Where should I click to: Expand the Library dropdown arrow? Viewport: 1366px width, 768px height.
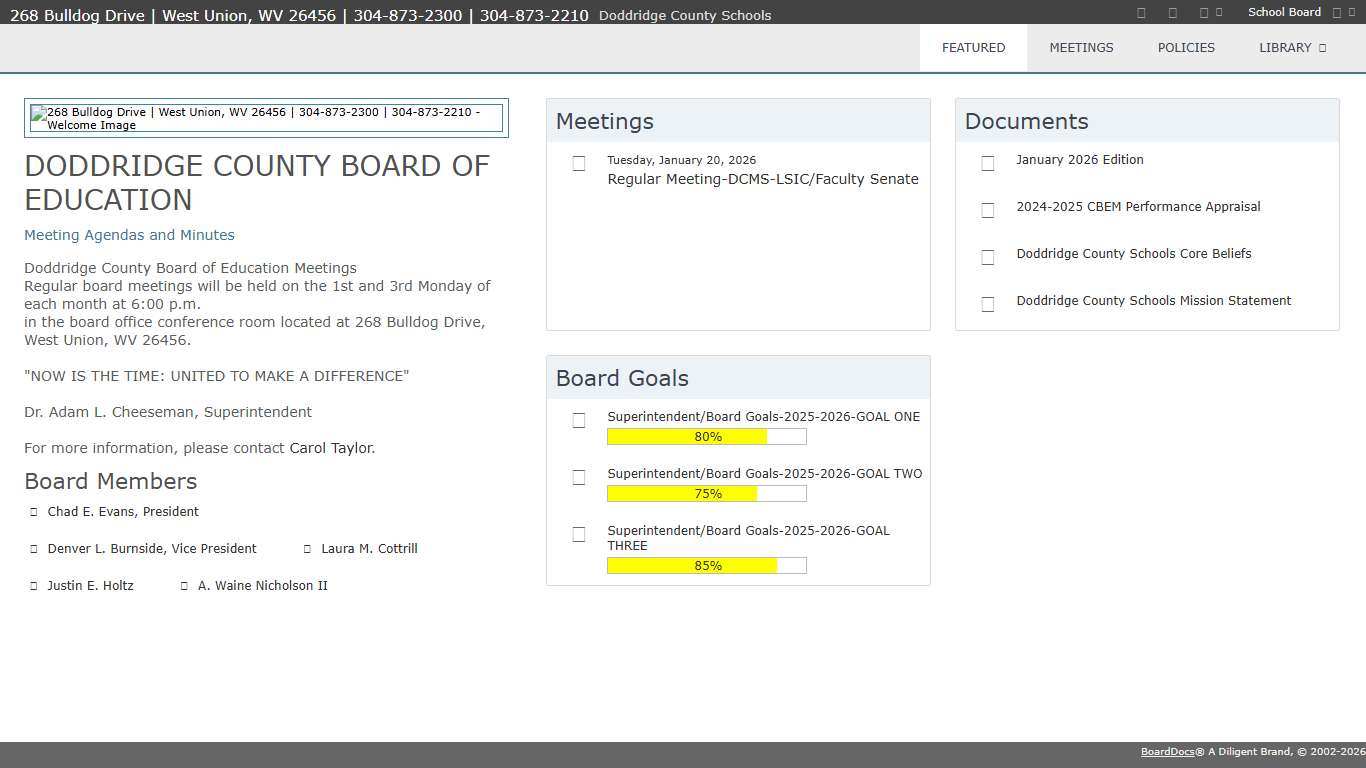click(1322, 48)
